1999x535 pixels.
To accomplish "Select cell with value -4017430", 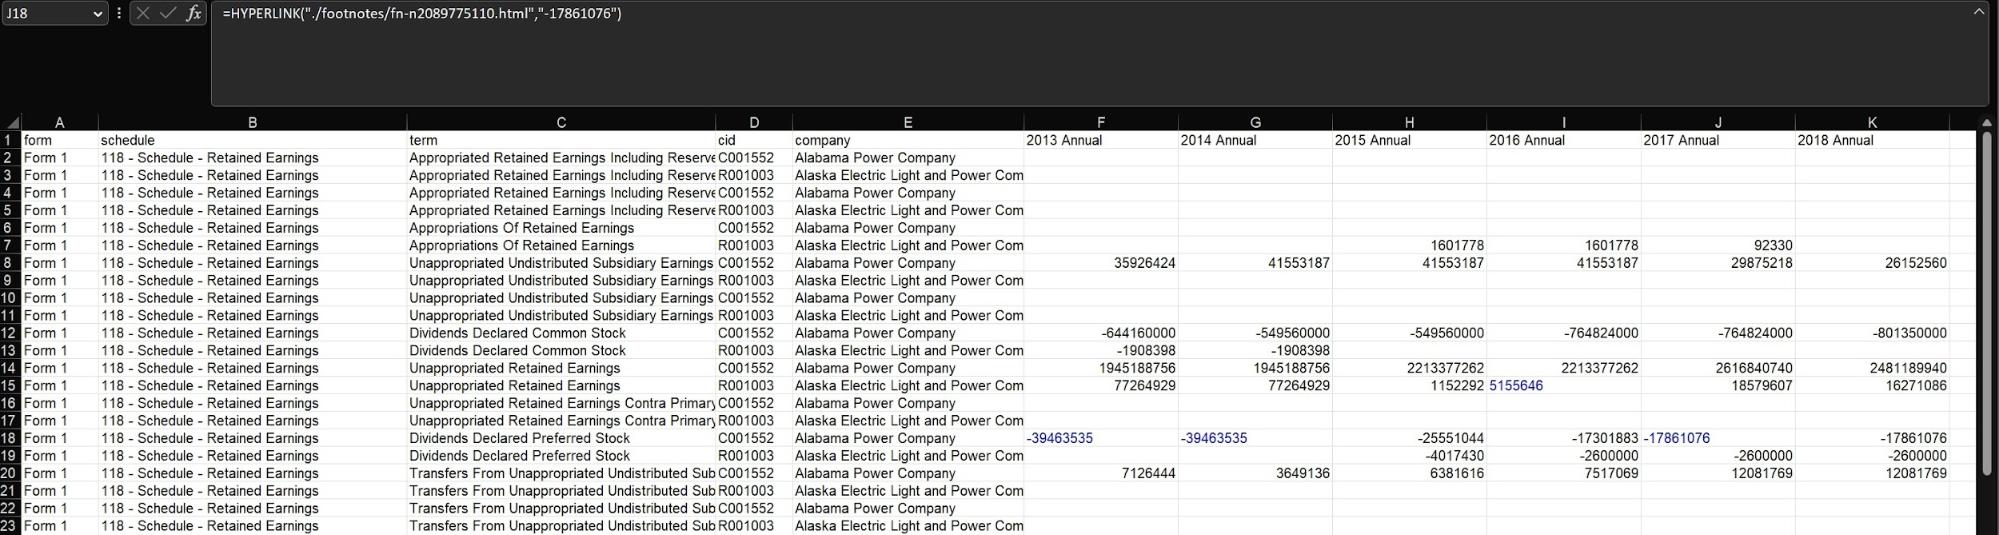I will [x=1409, y=455].
